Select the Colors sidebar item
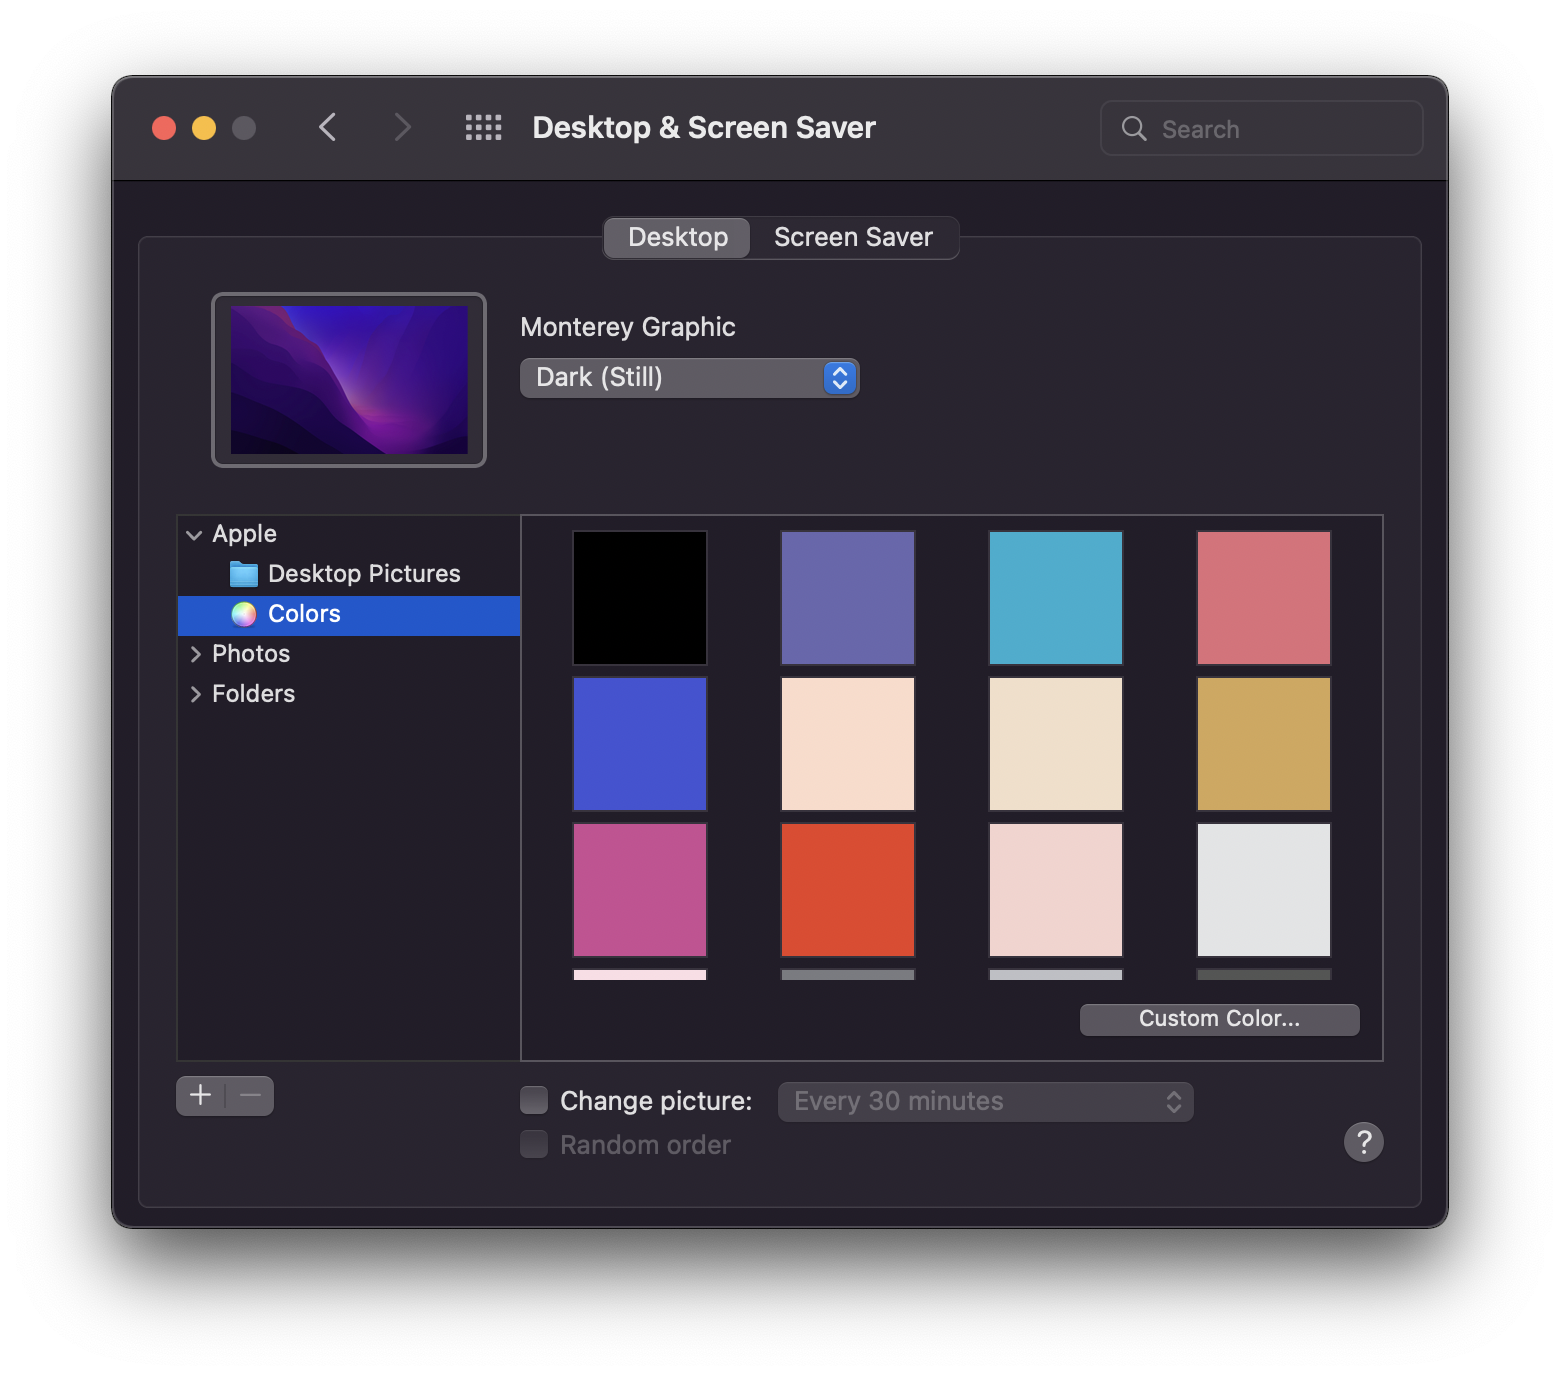 (x=349, y=615)
